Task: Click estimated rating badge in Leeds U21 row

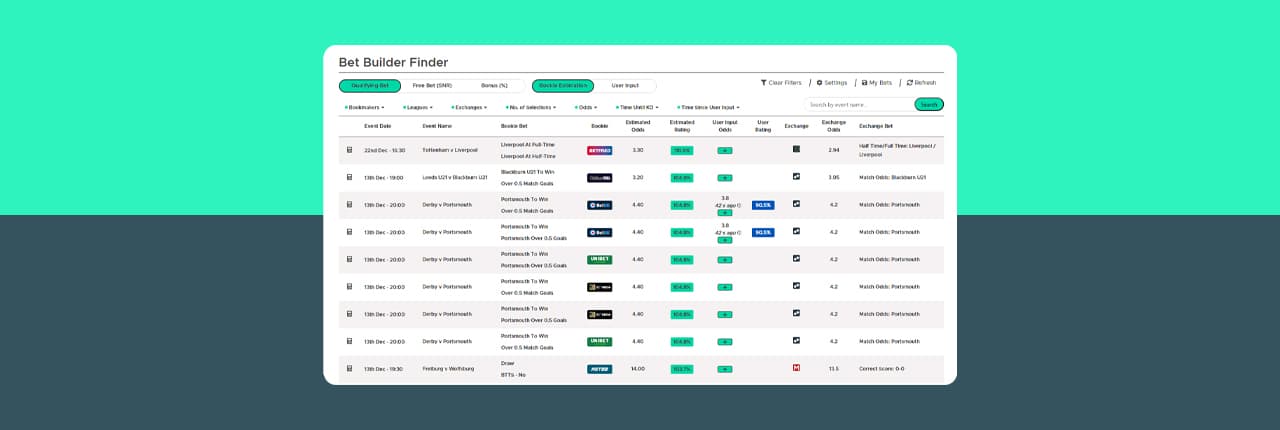Action: click(x=682, y=177)
